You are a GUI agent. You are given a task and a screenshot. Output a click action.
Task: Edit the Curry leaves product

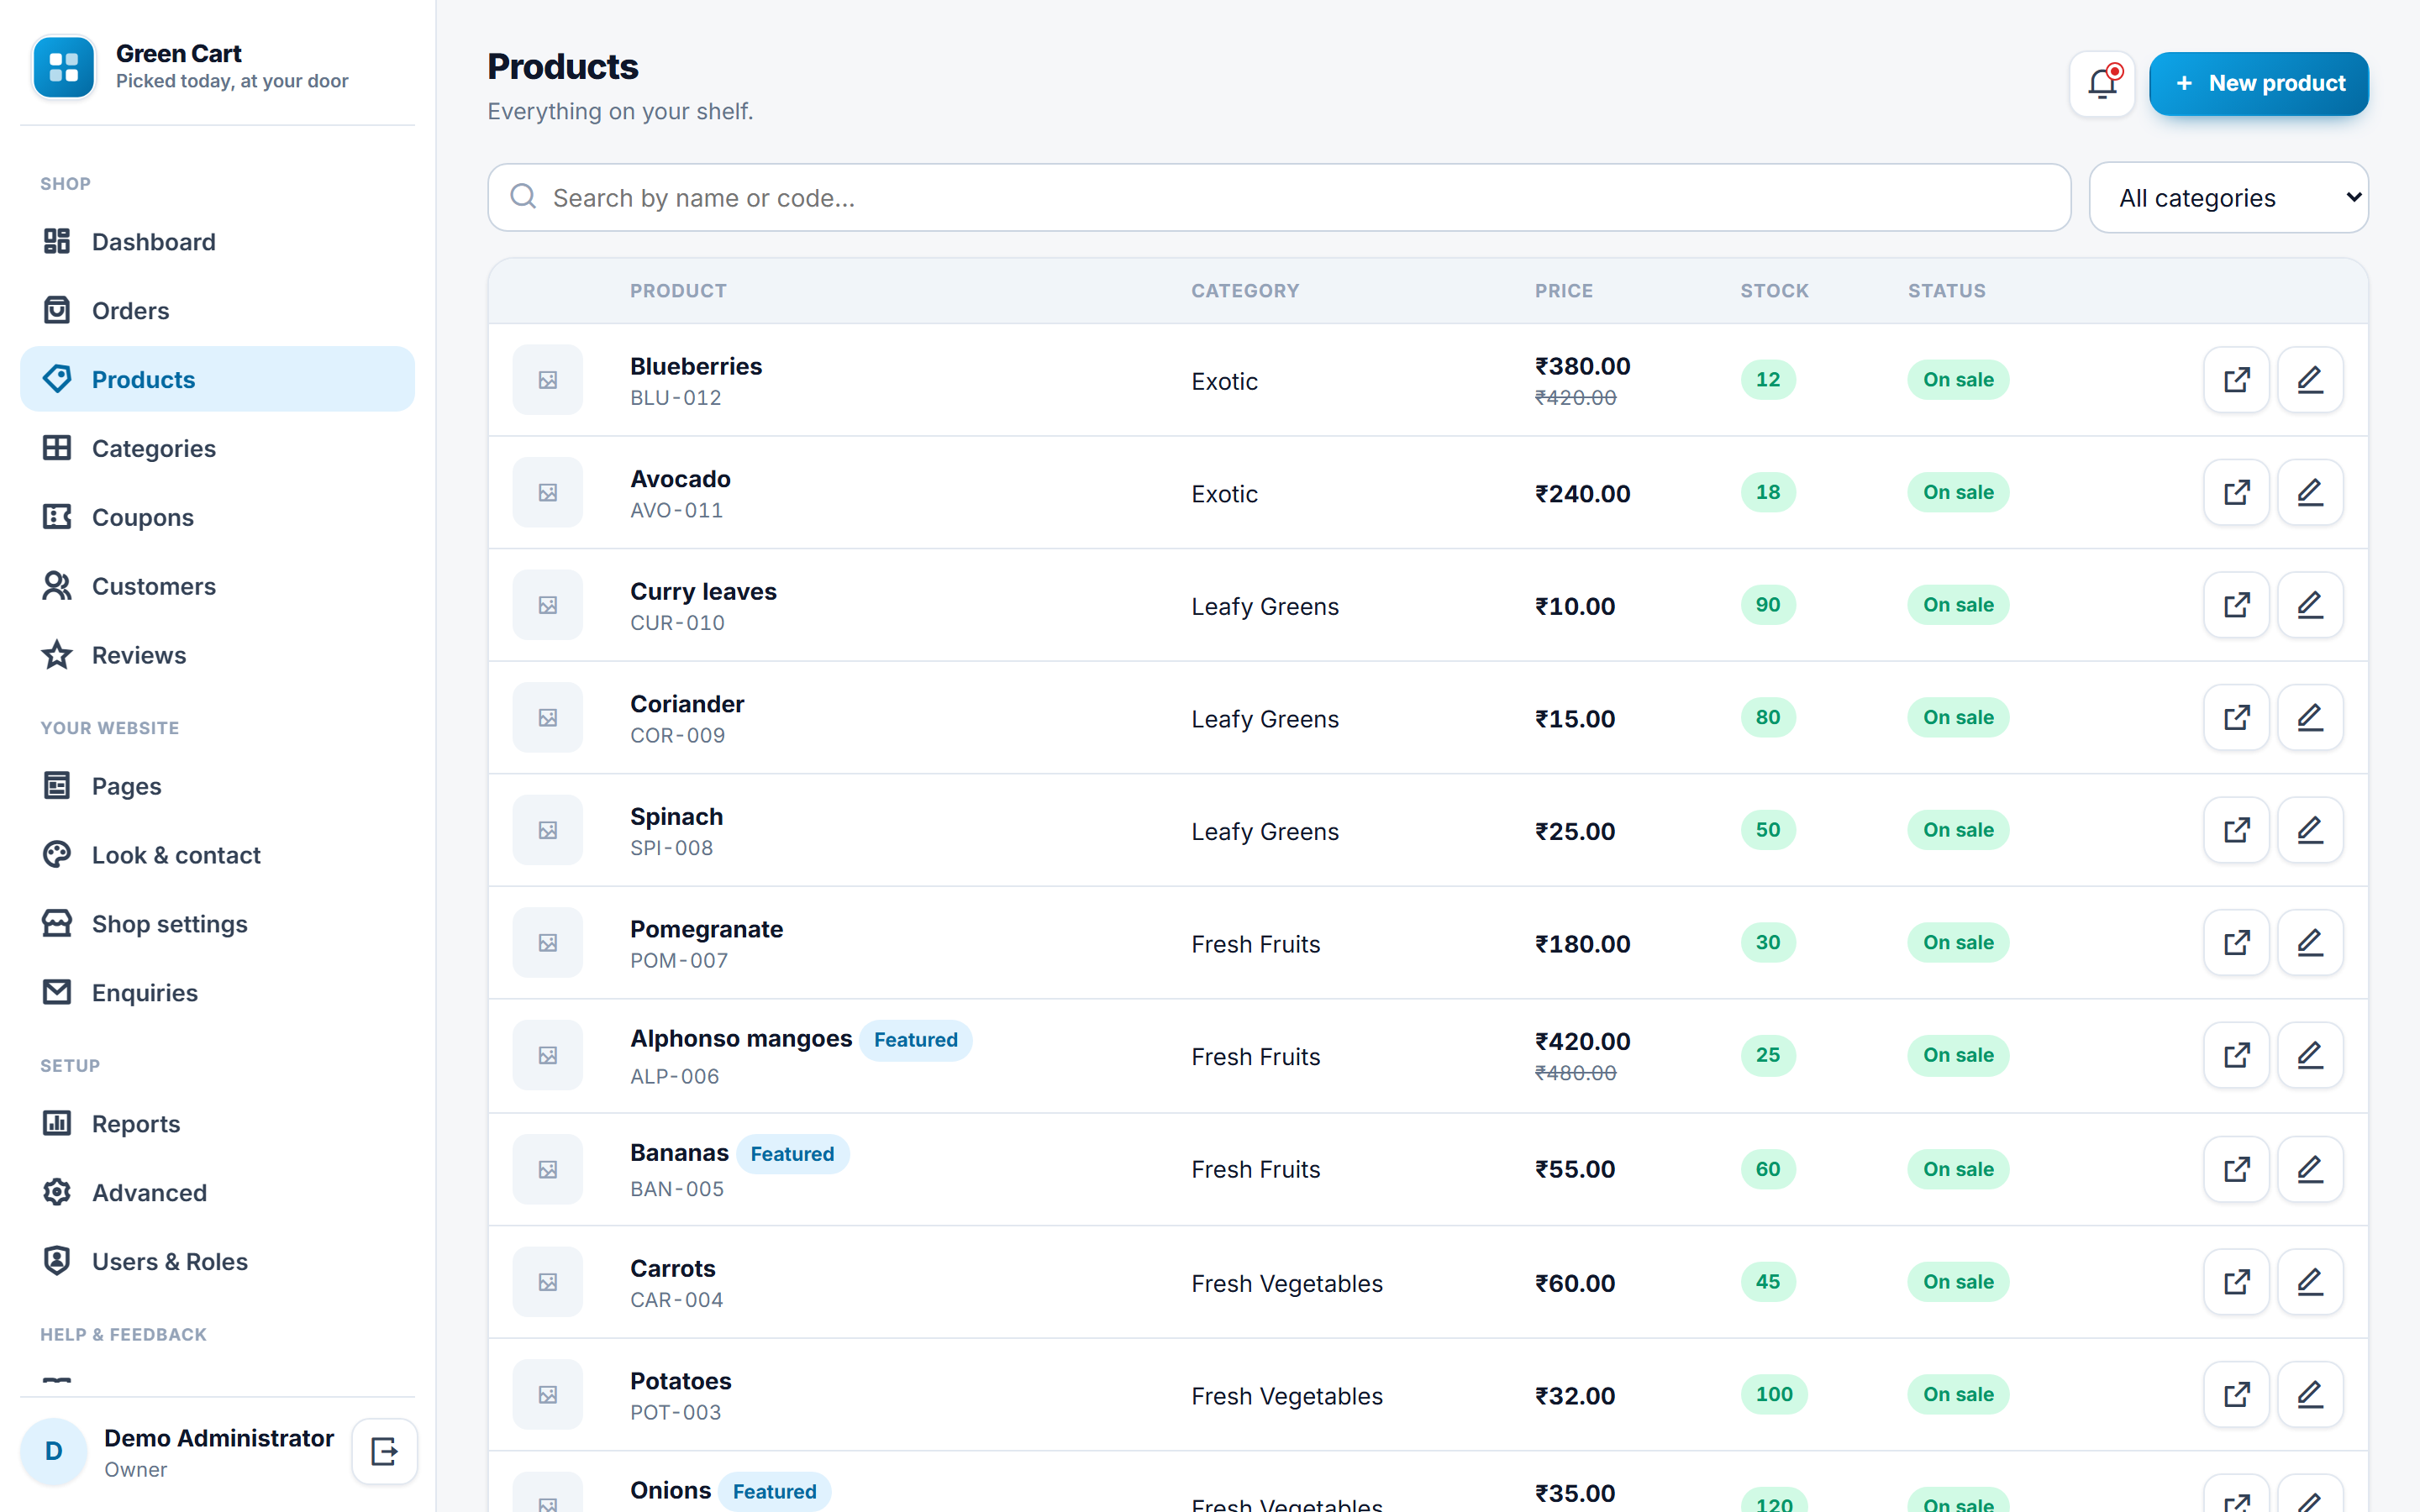pyautogui.click(x=2310, y=605)
